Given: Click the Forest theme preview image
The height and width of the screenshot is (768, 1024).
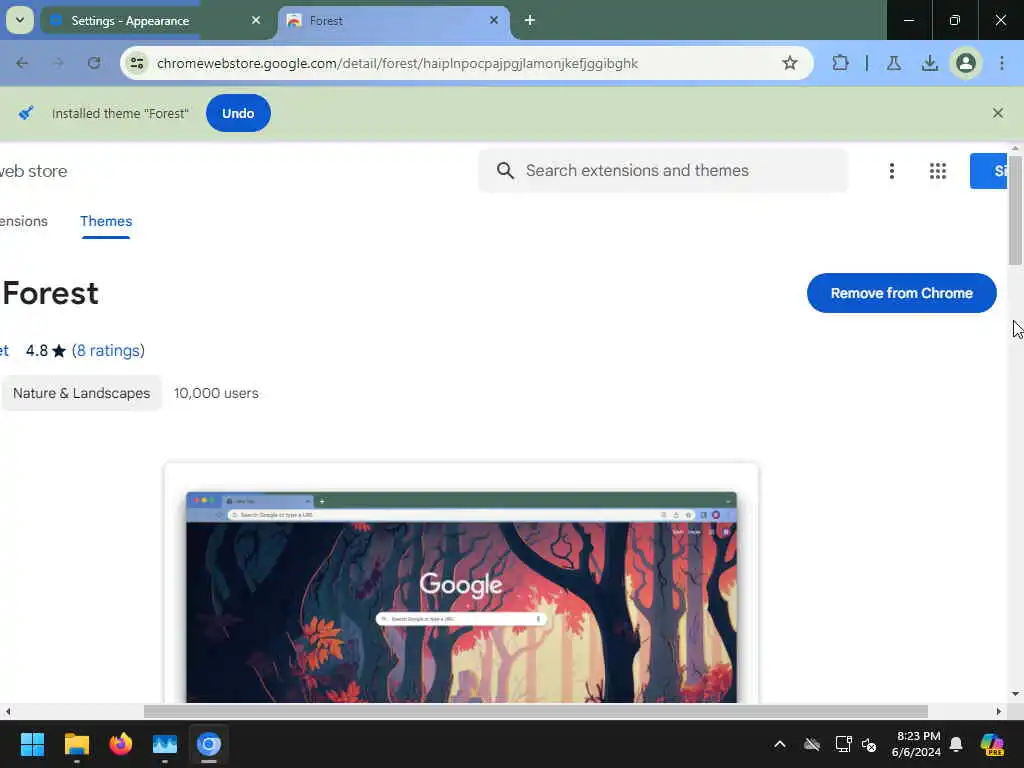Looking at the screenshot, I should click(x=461, y=597).
